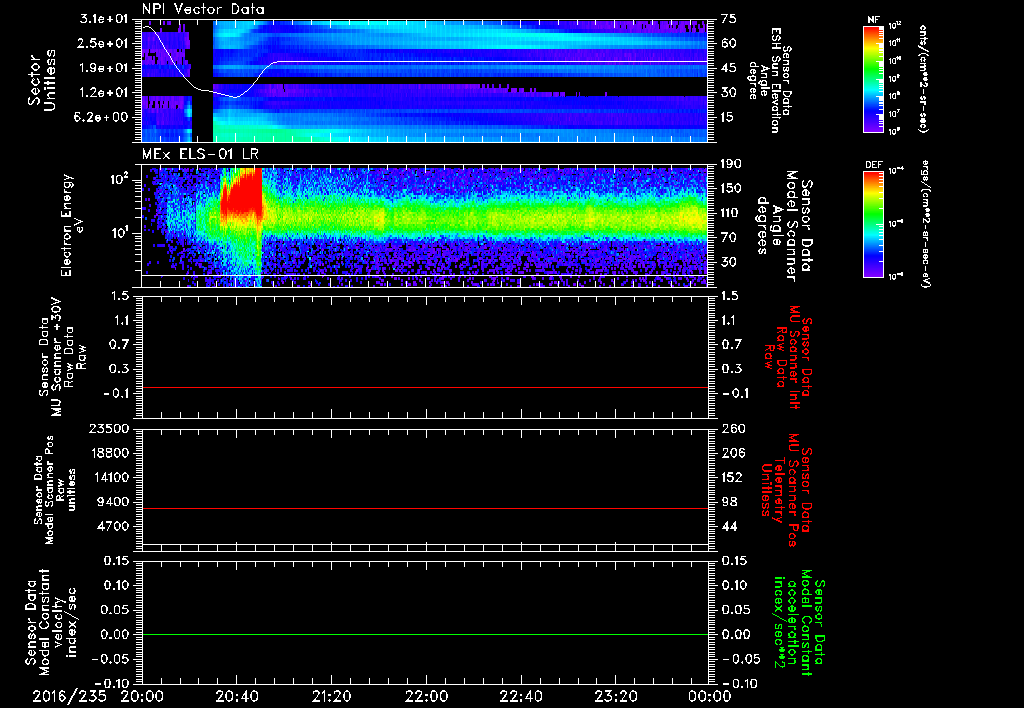1024x708 pixels.
Task: Click the 1.9e+01 sector tick label
Action: (x=104, y=68)
